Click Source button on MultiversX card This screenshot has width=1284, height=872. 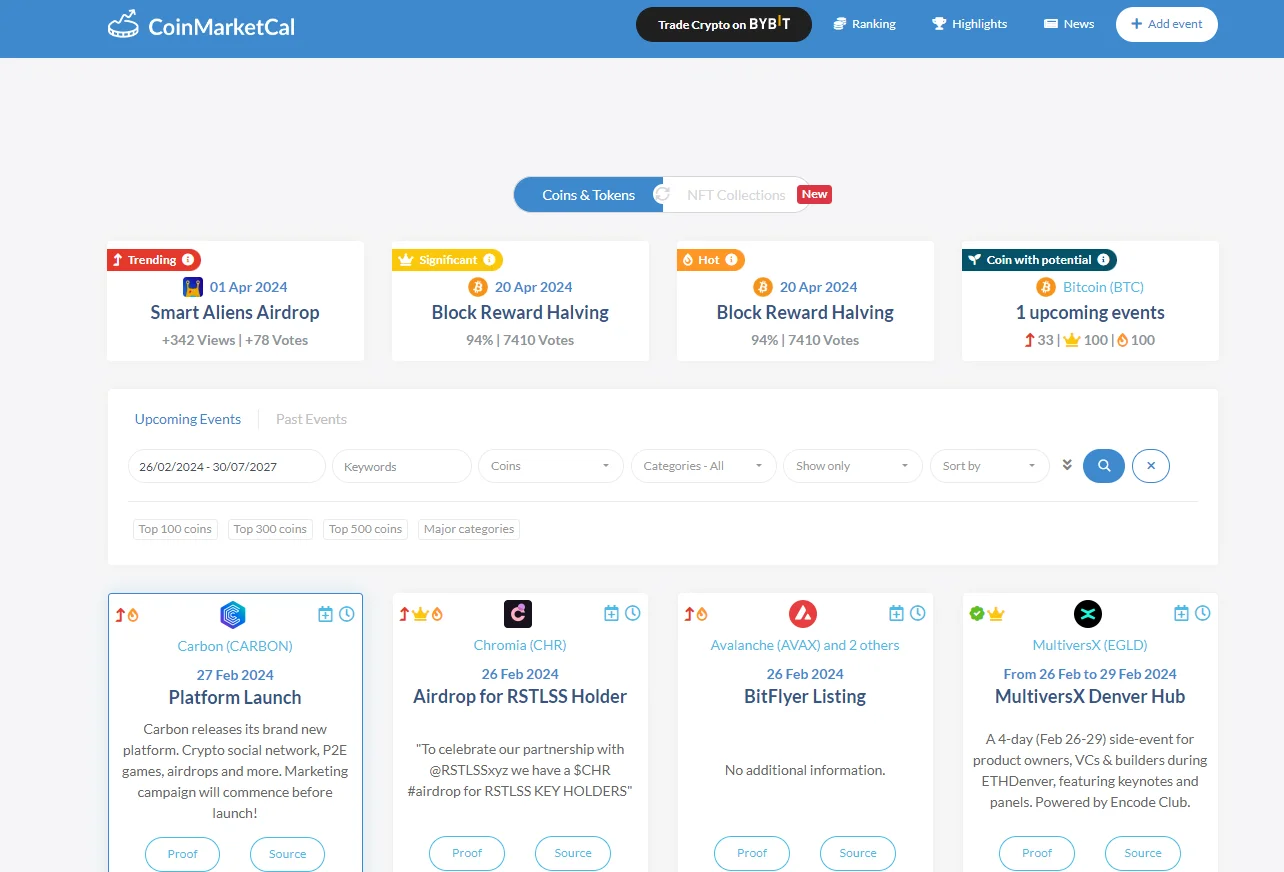pyautogui.click(x=1143, y=853)
